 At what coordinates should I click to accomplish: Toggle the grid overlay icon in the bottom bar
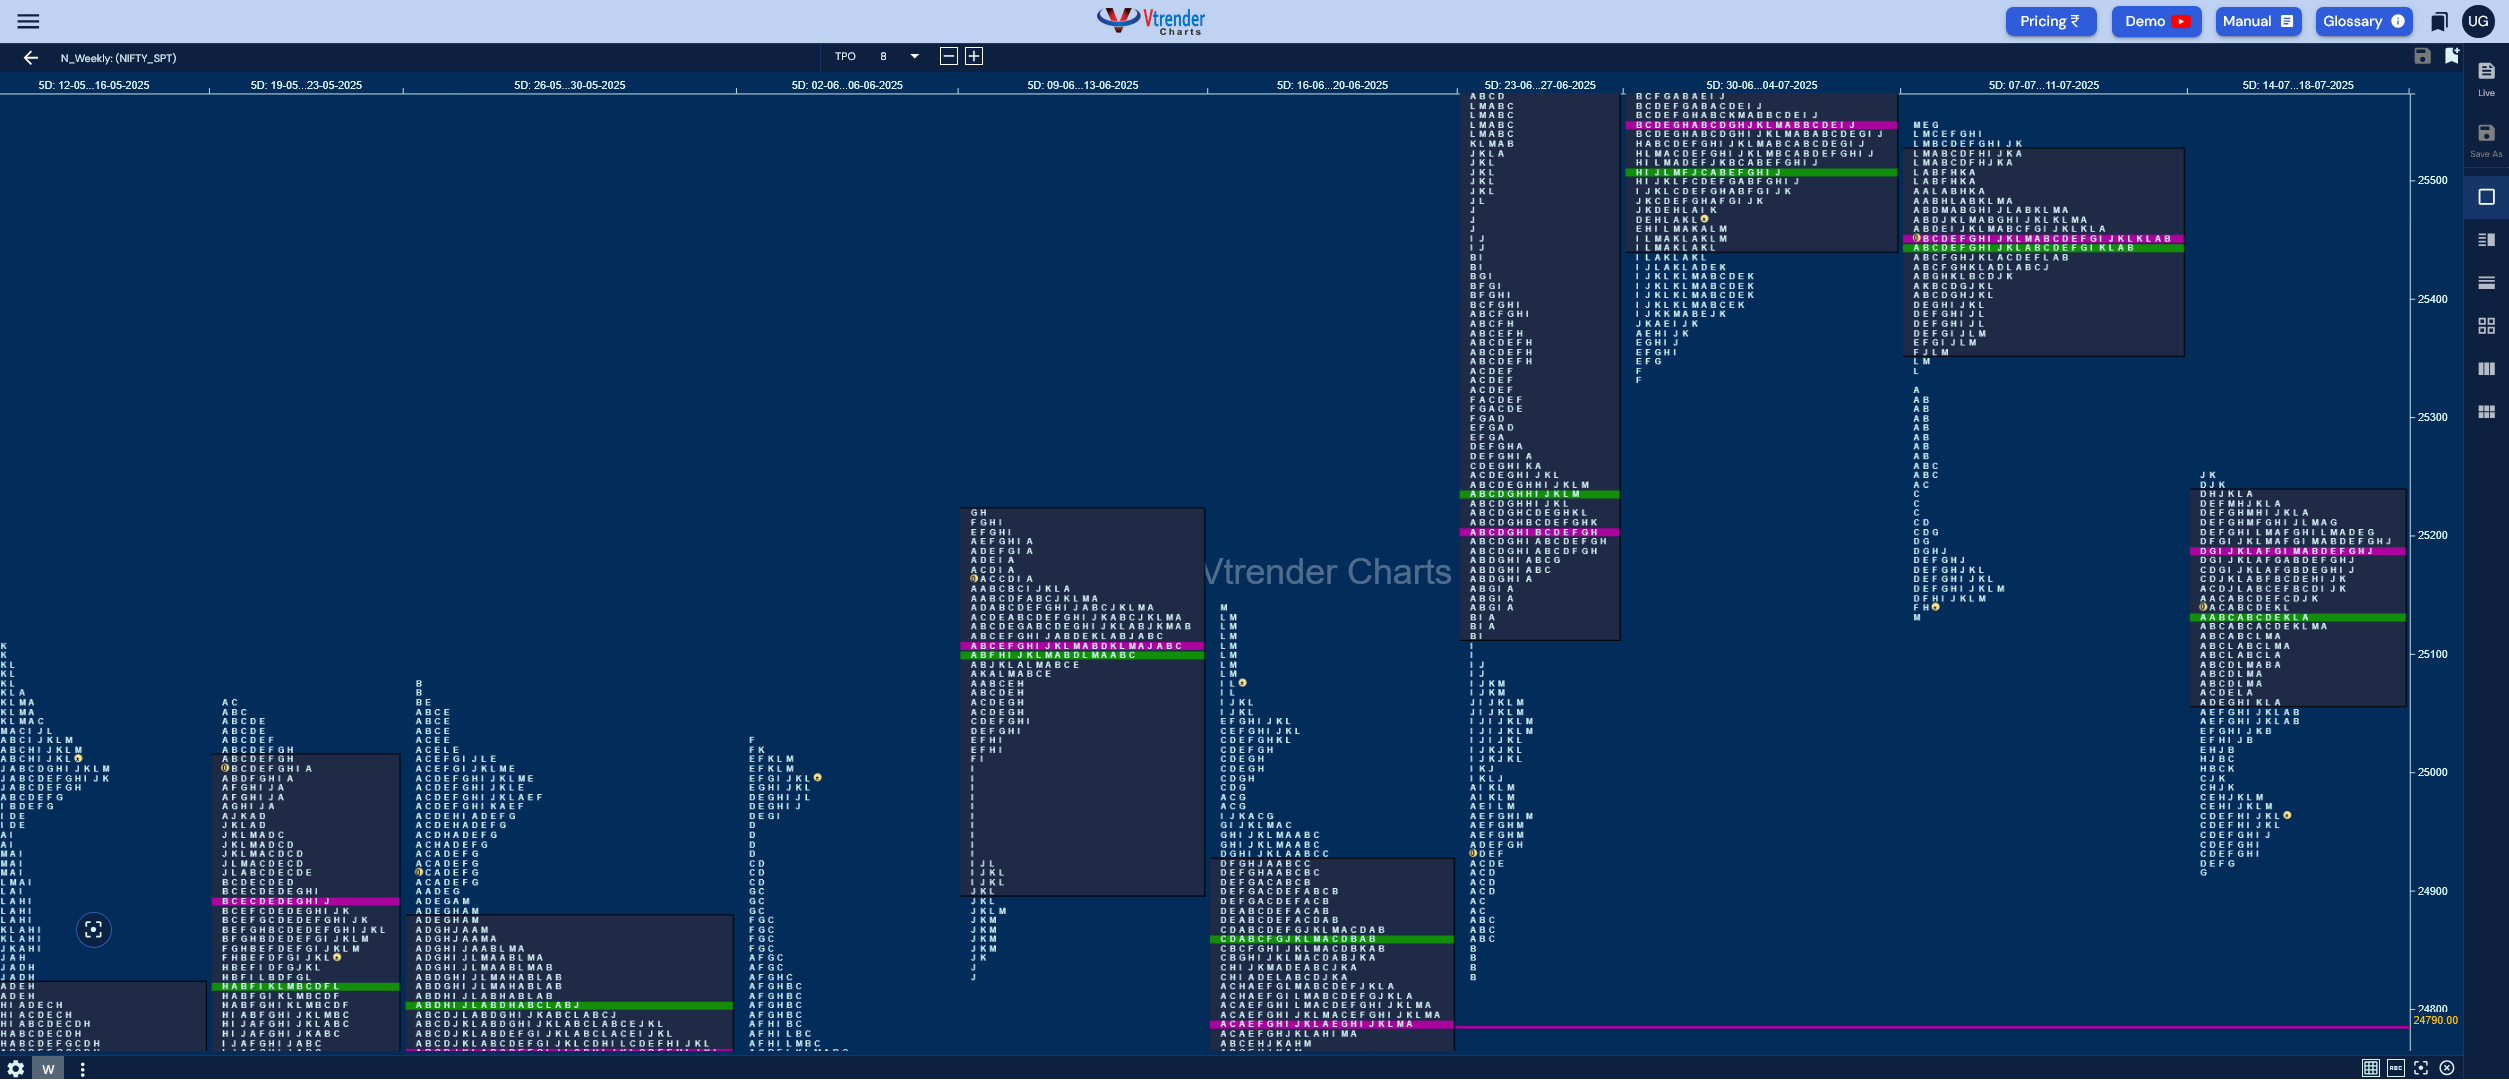(2370, 1068)
